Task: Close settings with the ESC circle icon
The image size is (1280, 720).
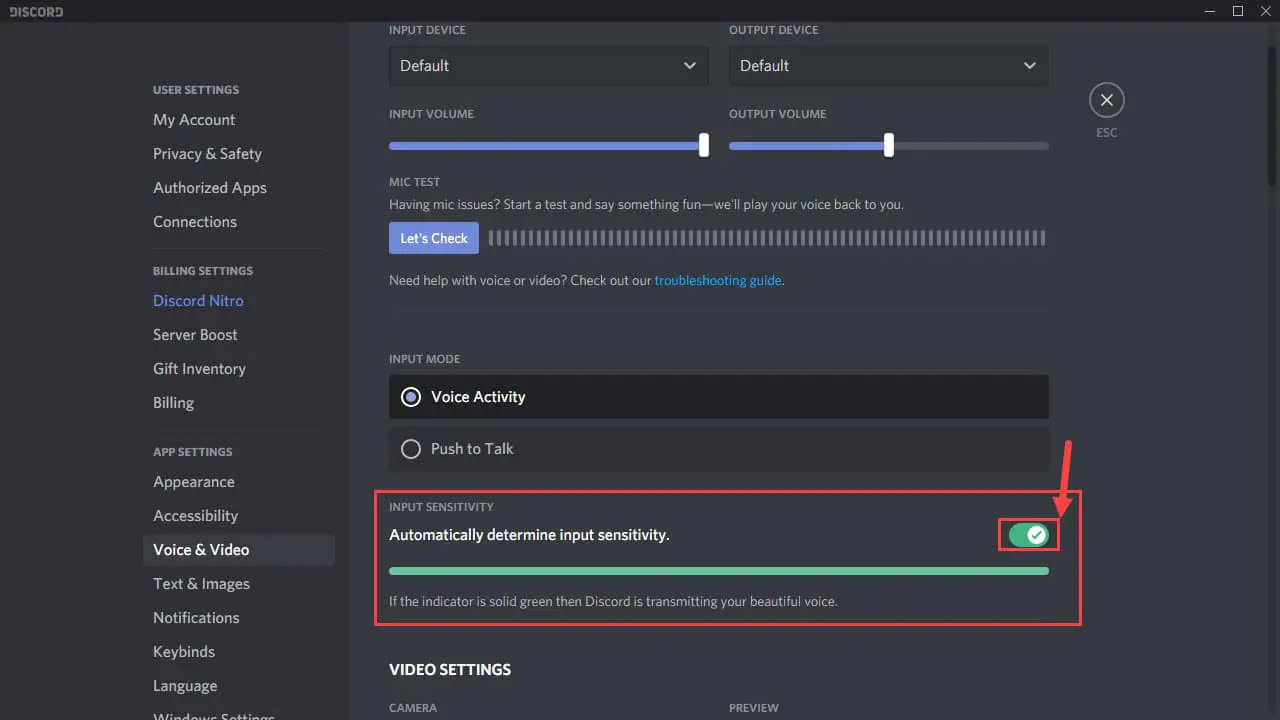Action: pos(1106,100)
